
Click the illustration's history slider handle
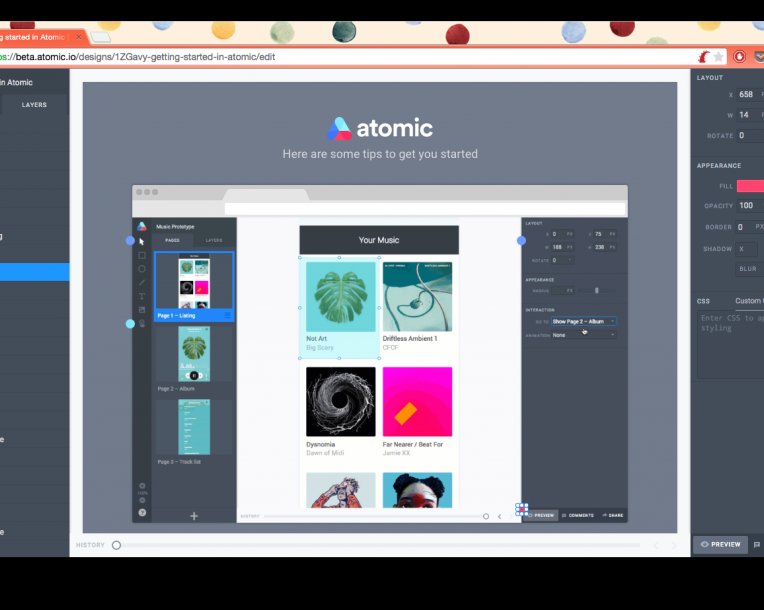486,516
